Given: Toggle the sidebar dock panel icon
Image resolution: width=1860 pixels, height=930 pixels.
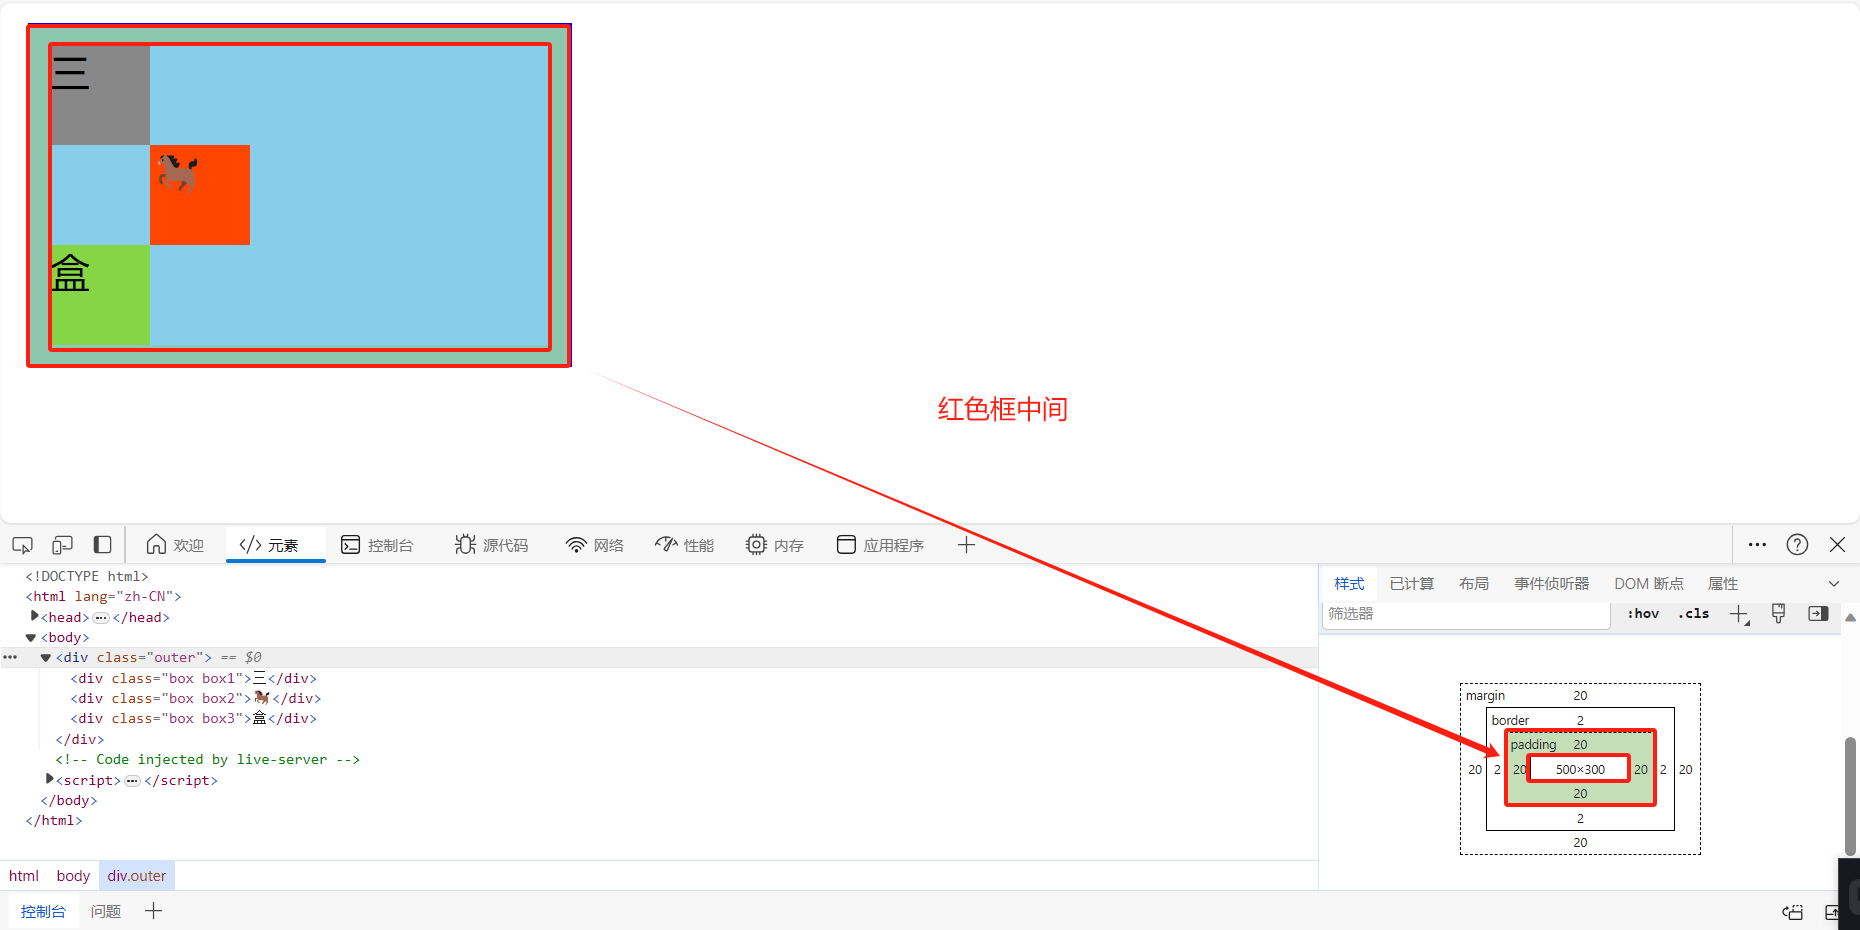Looking at the screenshot, I should click(102, 545).
